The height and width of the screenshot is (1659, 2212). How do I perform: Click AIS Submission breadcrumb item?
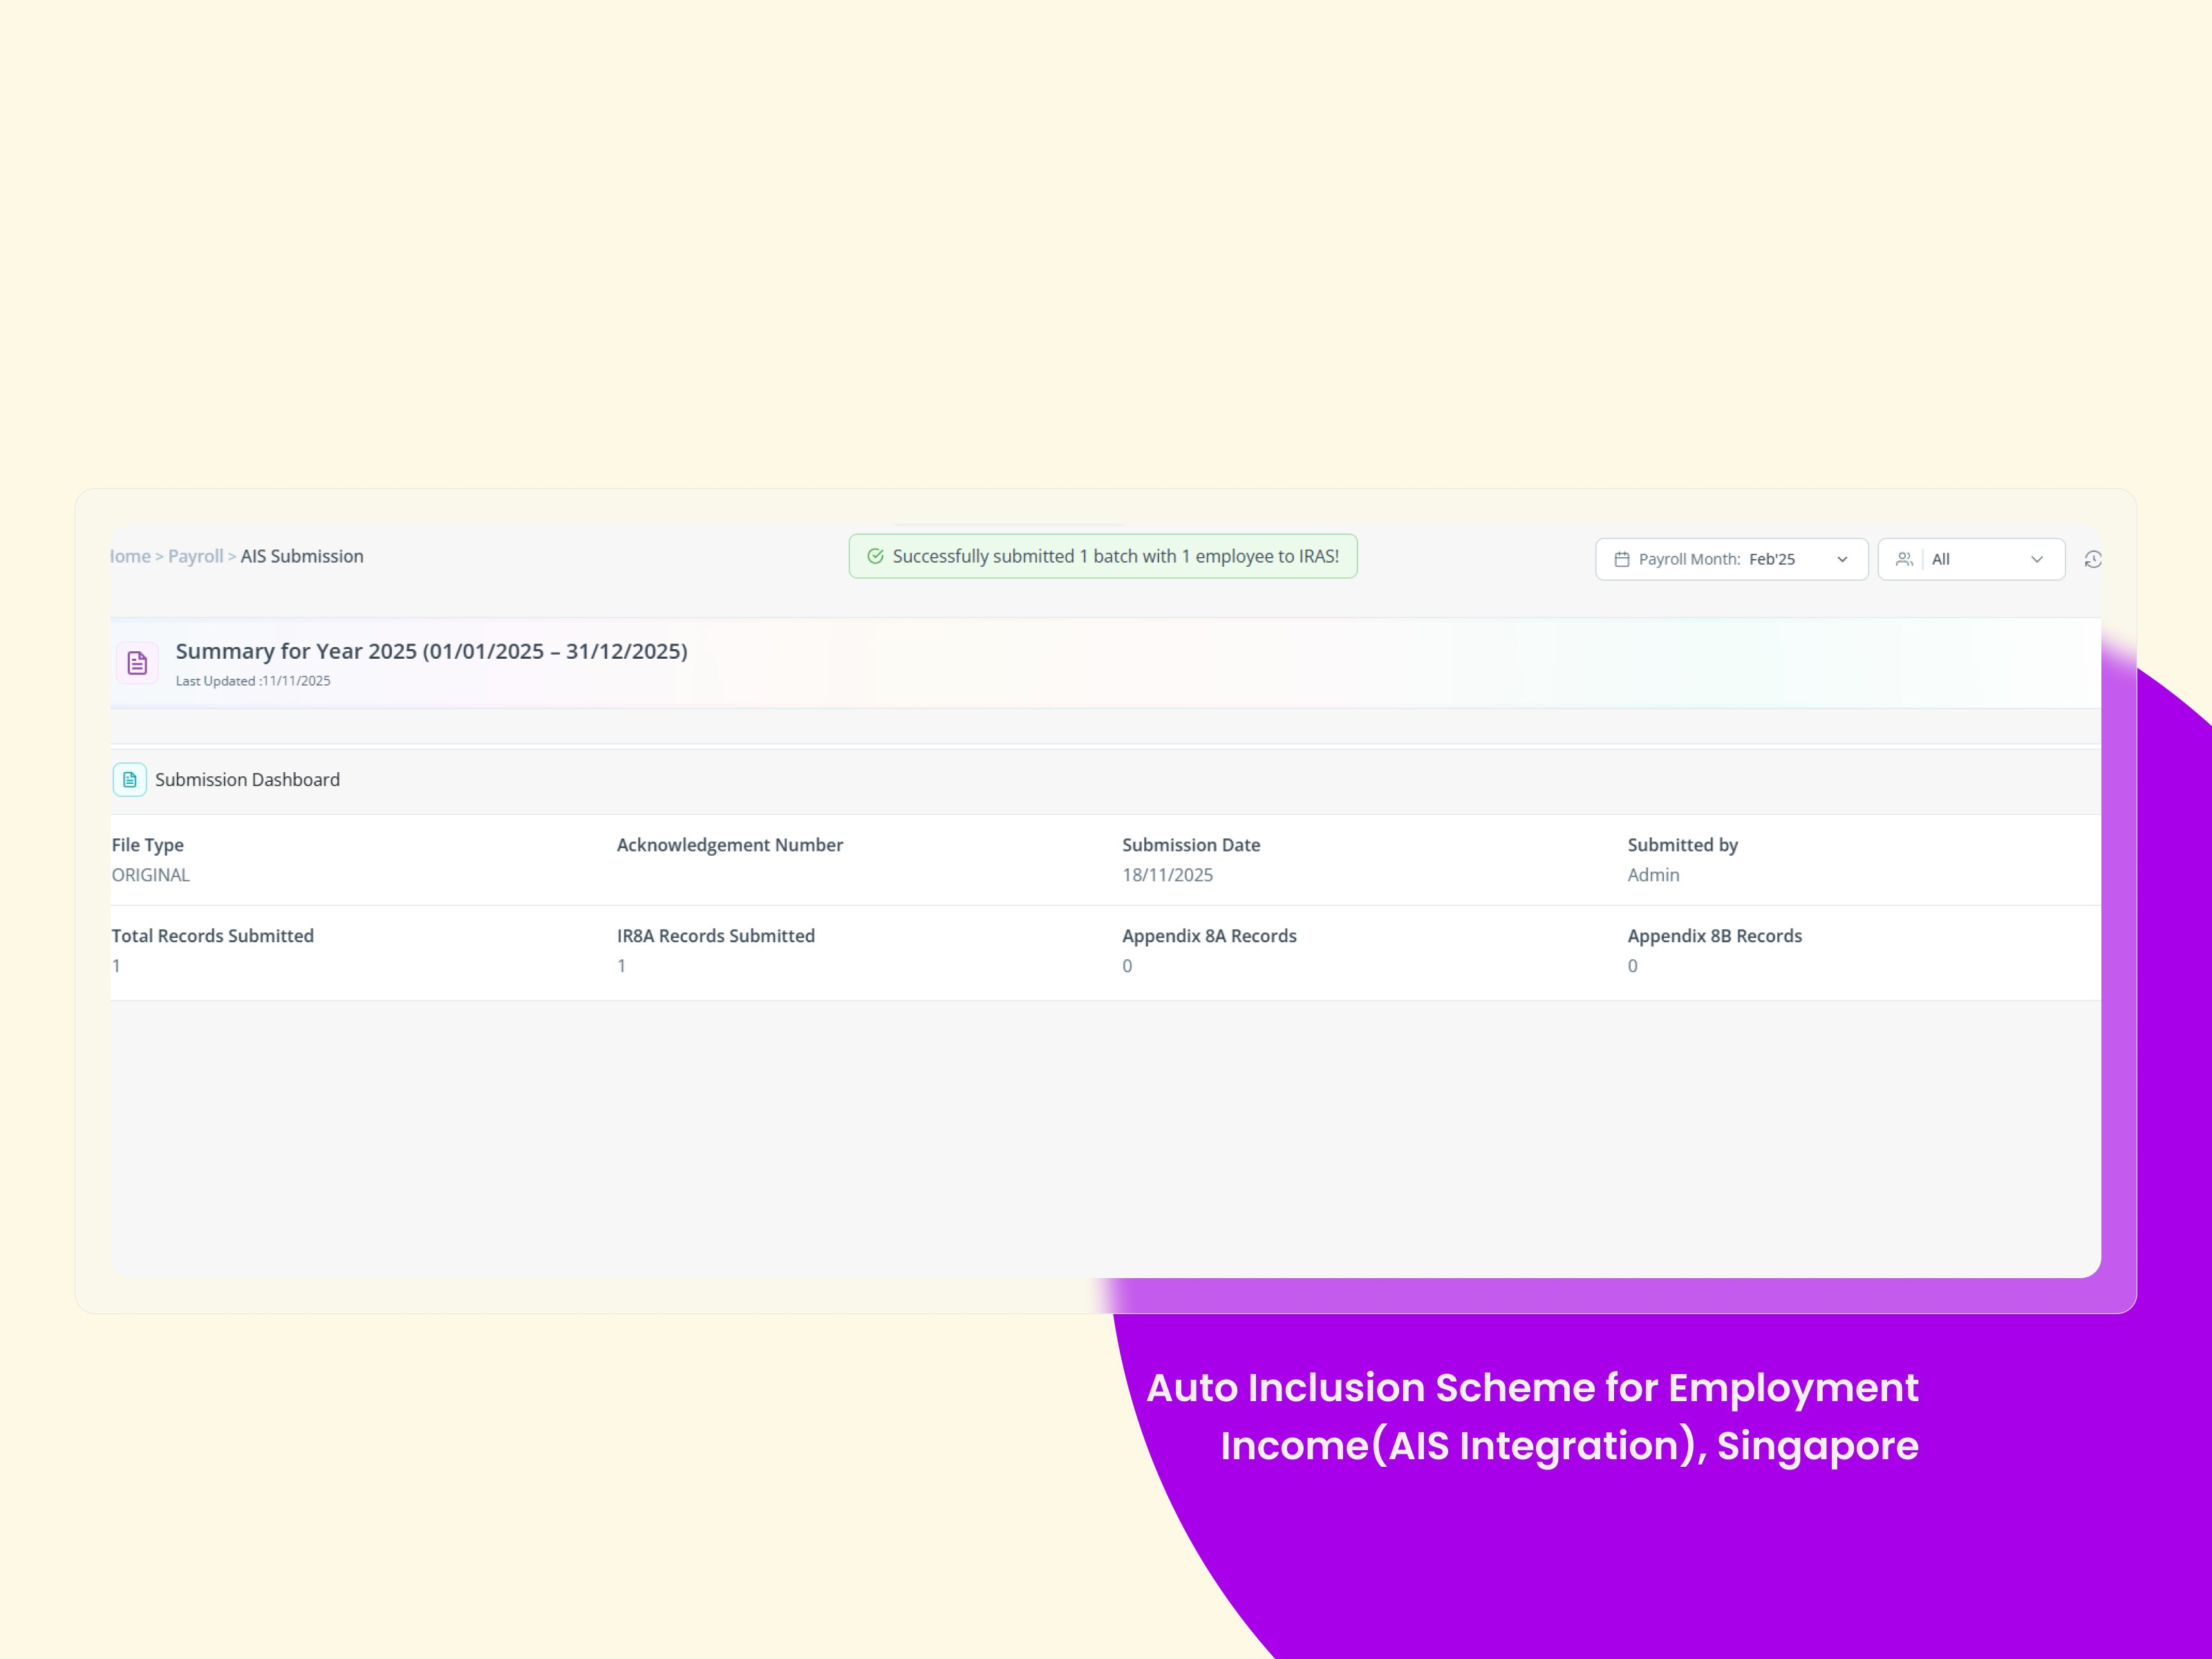(x=301, y=556)
